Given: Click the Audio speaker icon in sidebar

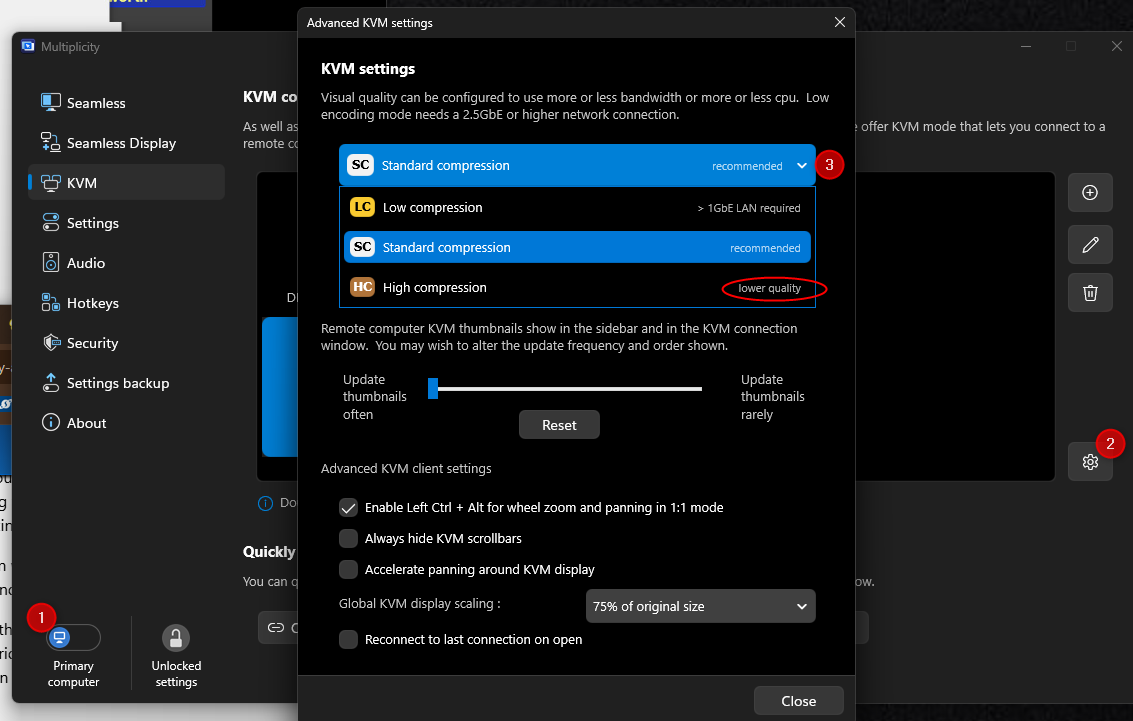Looking at the screenshot, I should 51,262.
